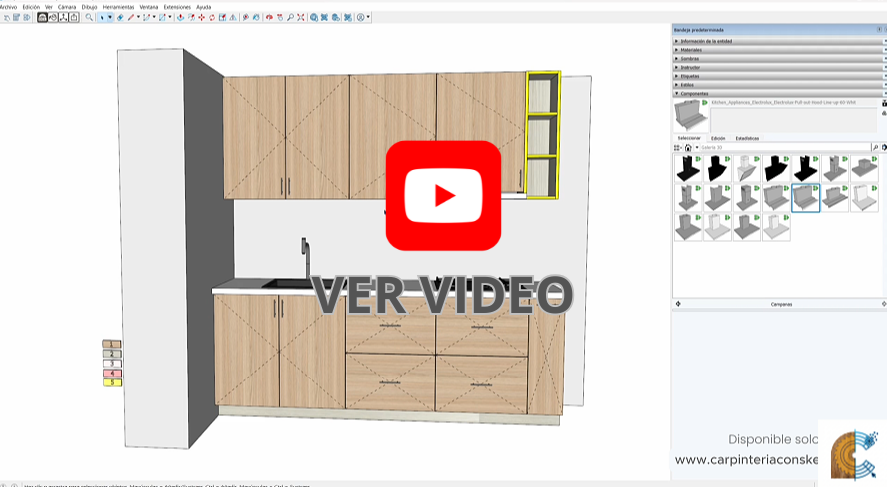The width and height of the screenshot is (887, 487).
Task: Click the axes-shaped view icon in toolbar
Action: [x=63, y=18]
